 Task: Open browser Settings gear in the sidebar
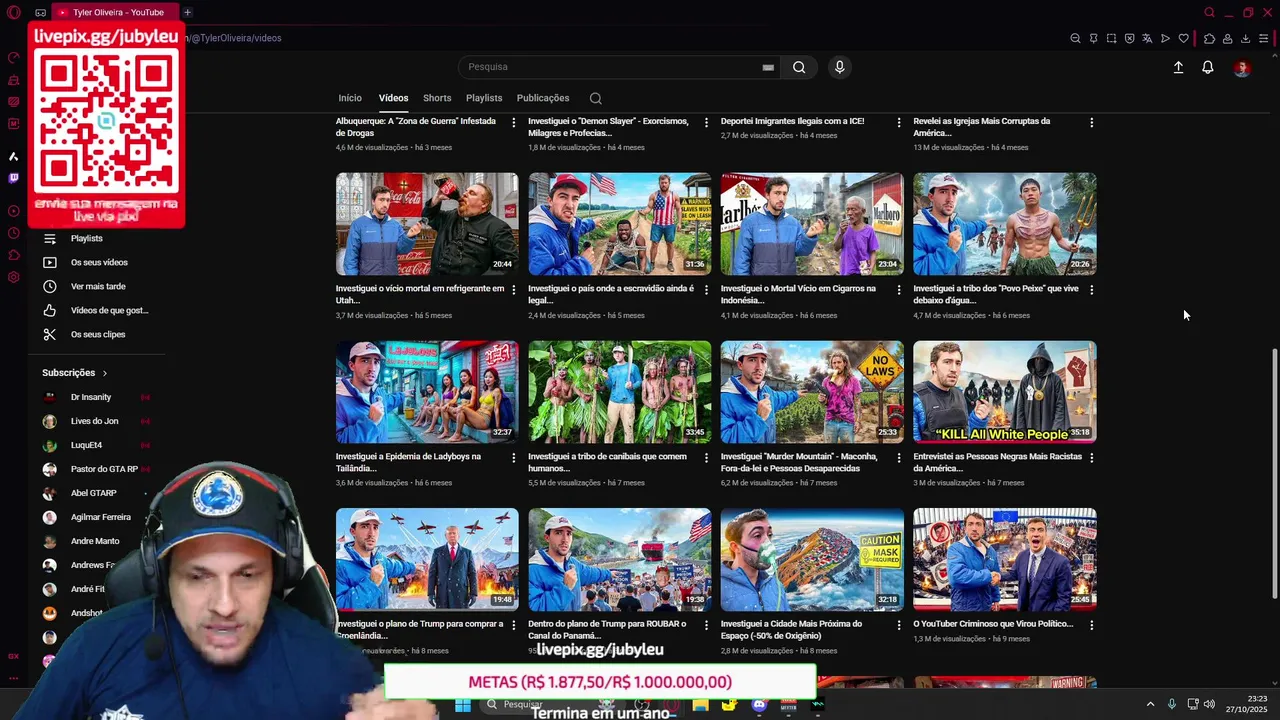pos(13,277)
